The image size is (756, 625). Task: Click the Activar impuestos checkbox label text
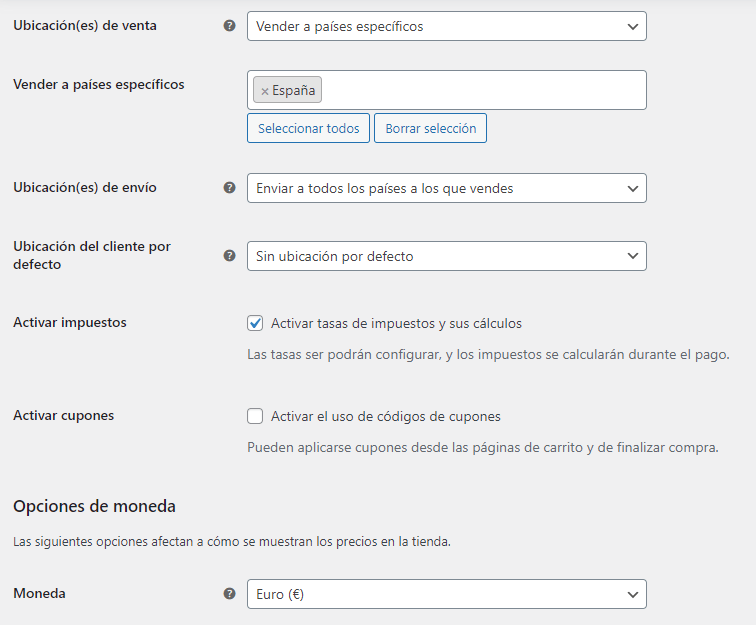point(396,323)
